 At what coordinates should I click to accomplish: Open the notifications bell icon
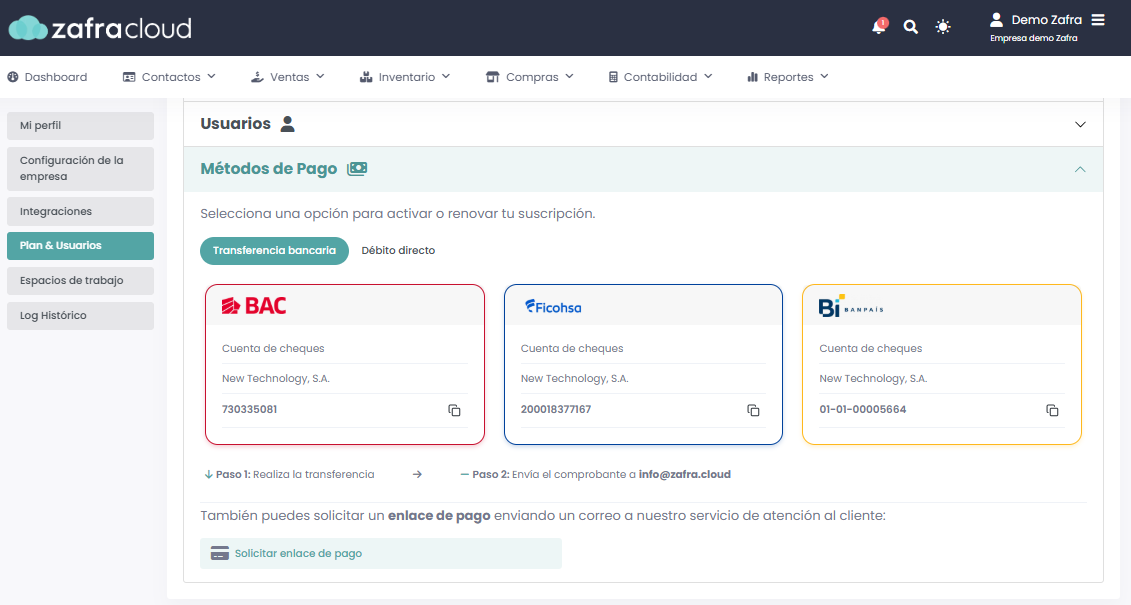coord(879,27)
